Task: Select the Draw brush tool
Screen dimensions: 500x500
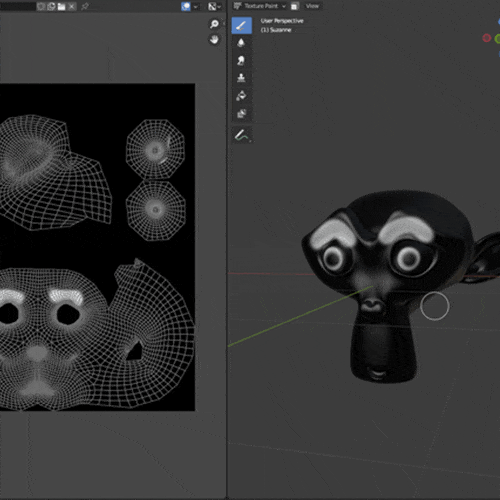Action: pos(242,25)
